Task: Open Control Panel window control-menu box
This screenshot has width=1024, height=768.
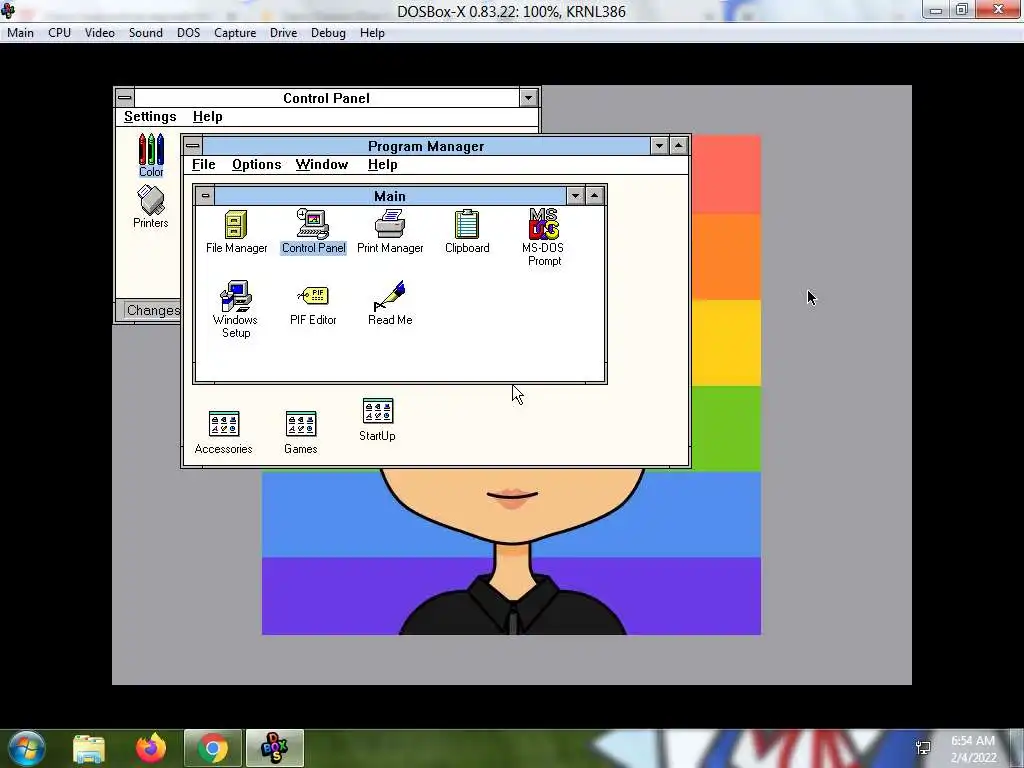Action: tap(125, 98)
